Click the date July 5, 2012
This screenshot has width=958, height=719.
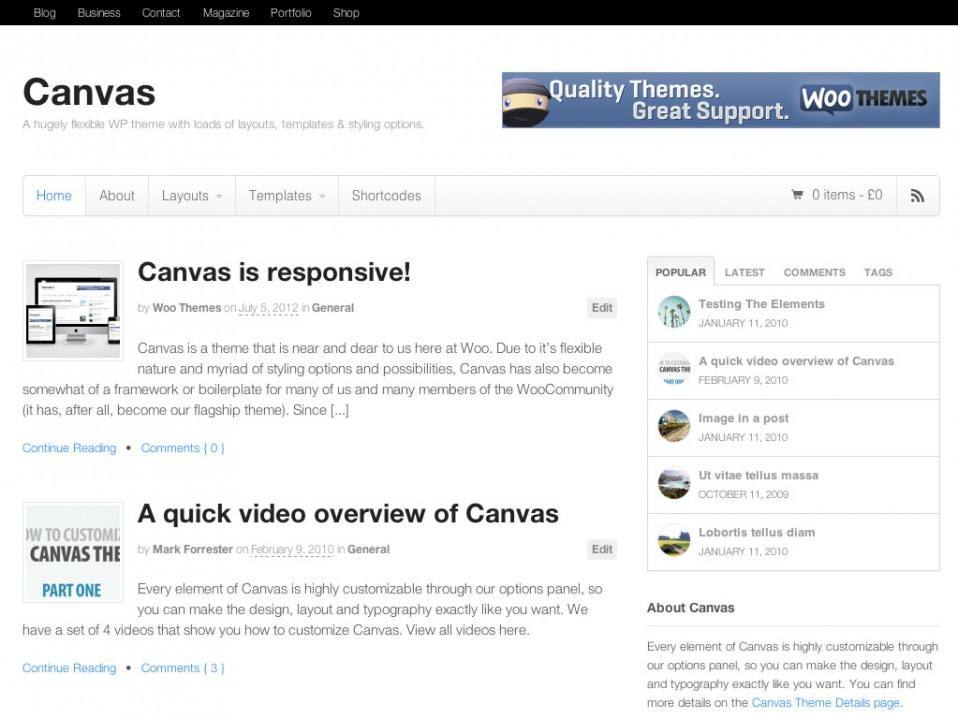[268, 308]
